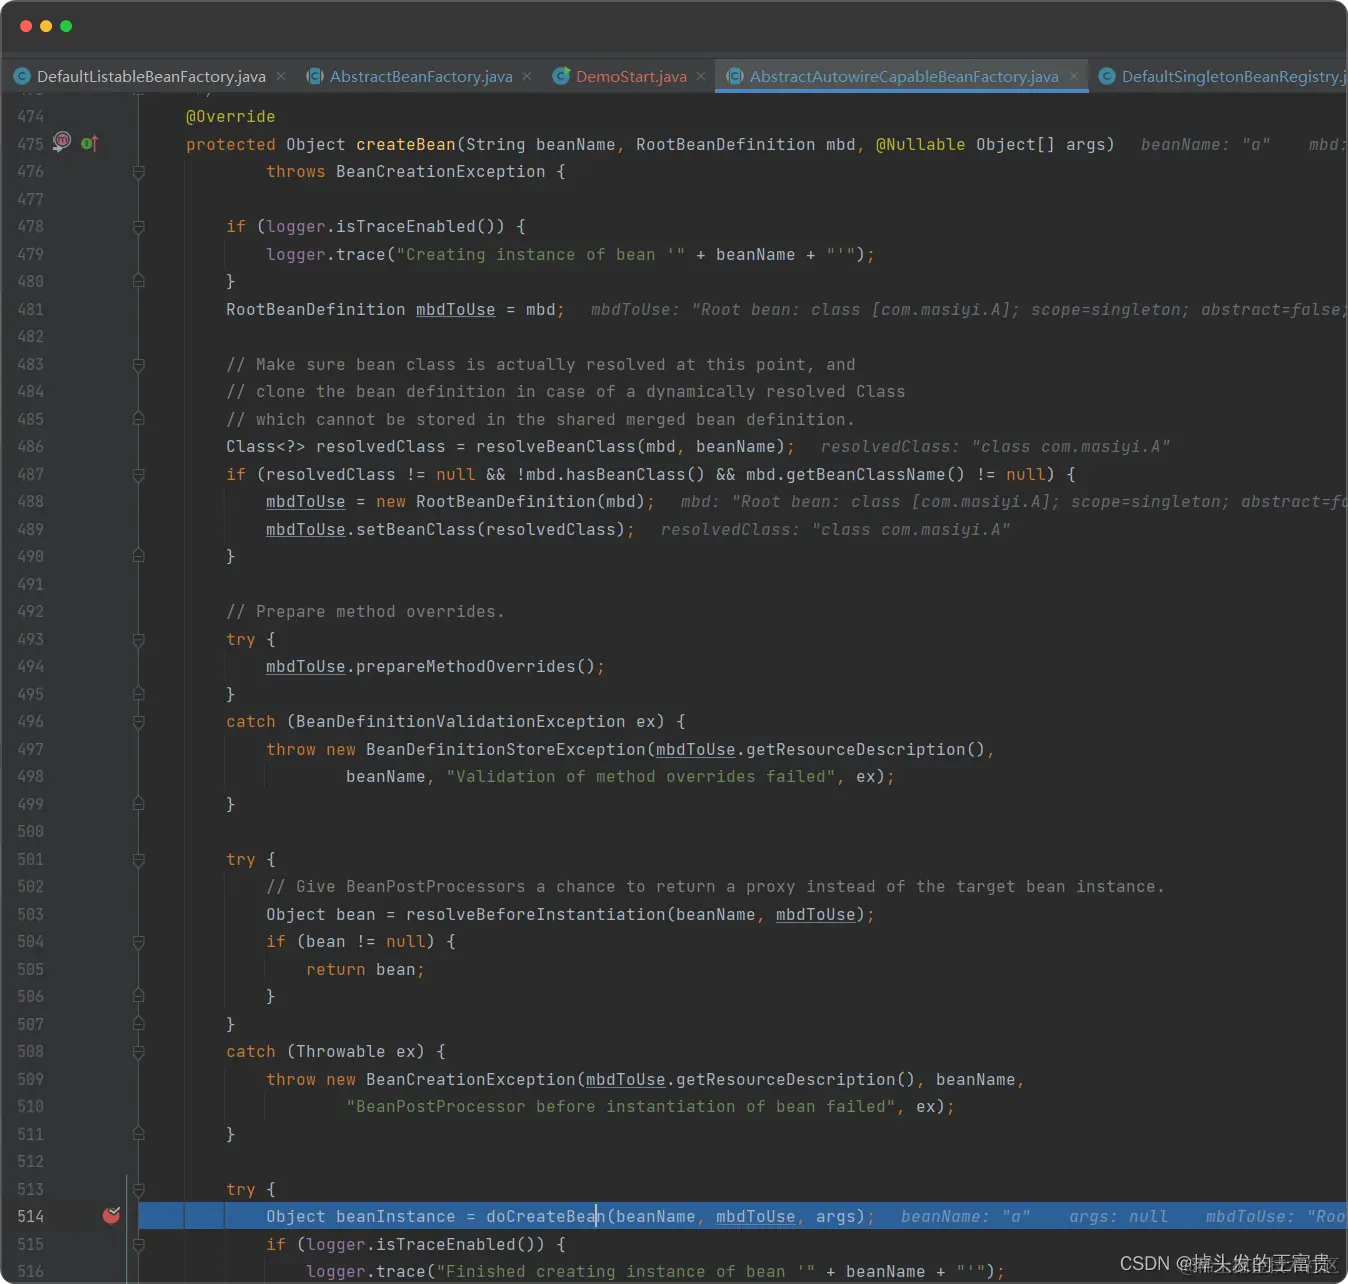Collapse the try block fold on line 513
The image size is (1348, 1284).
pos(139,1190)
